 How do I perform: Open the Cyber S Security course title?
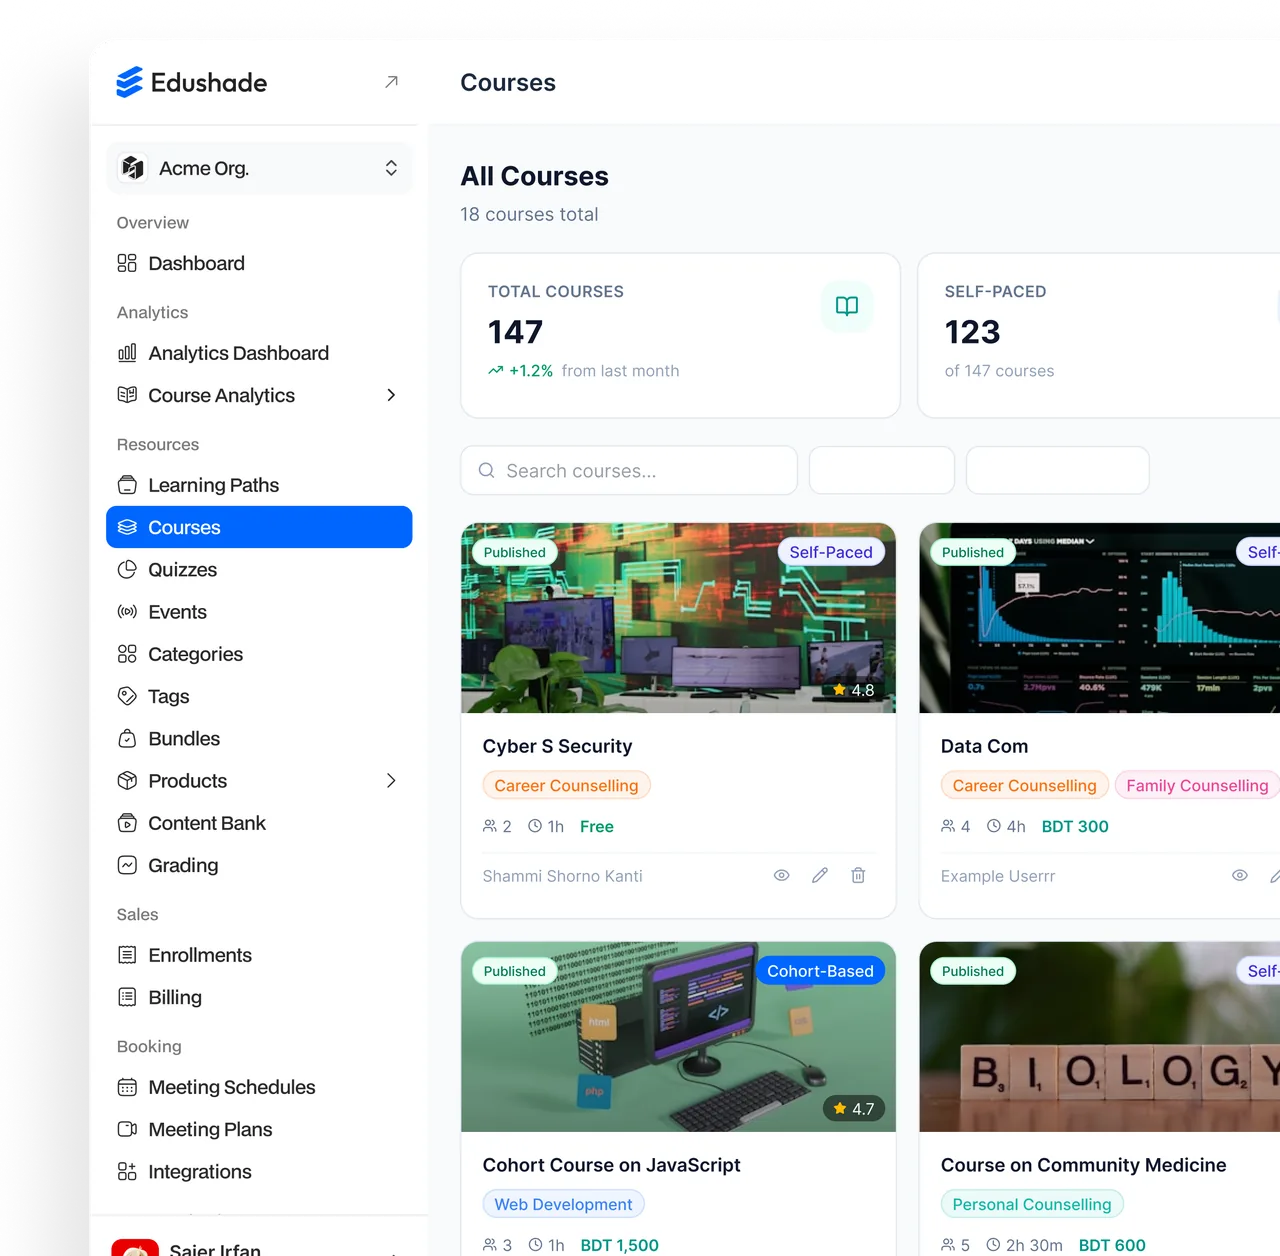(x=557, y=746)
